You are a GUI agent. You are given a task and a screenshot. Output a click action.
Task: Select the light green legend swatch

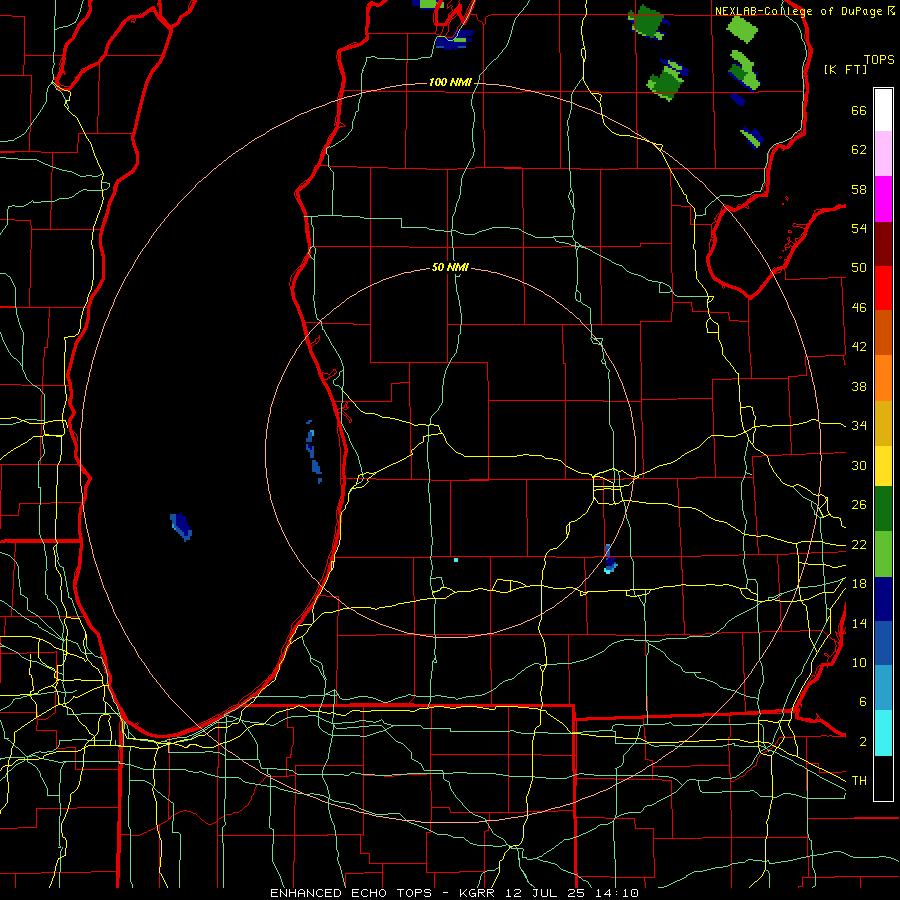(883, 554)
